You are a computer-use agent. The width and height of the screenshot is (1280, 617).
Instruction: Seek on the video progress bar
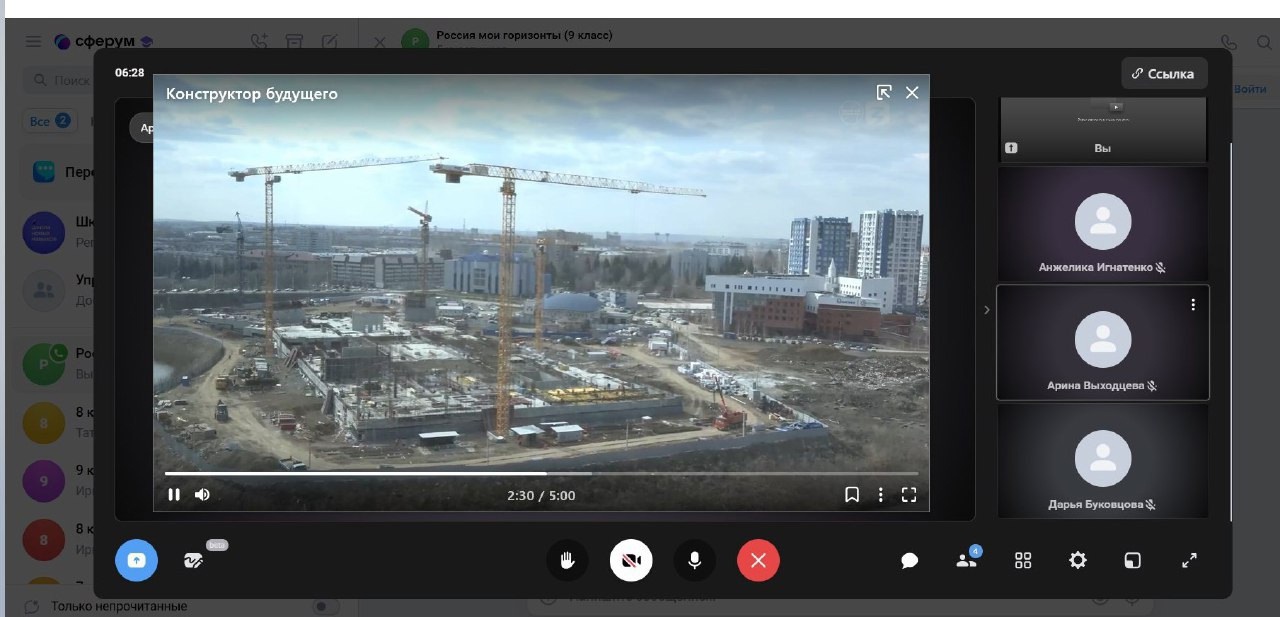541,473
